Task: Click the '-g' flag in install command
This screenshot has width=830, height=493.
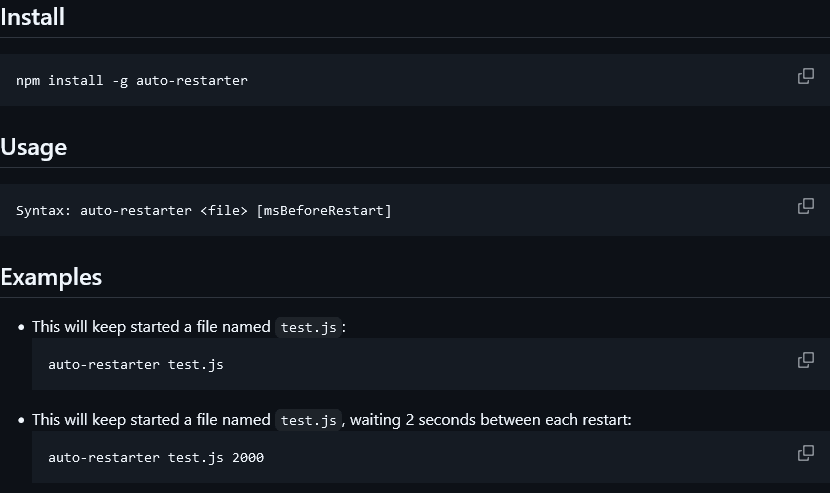Action: [x=120, y=80]
